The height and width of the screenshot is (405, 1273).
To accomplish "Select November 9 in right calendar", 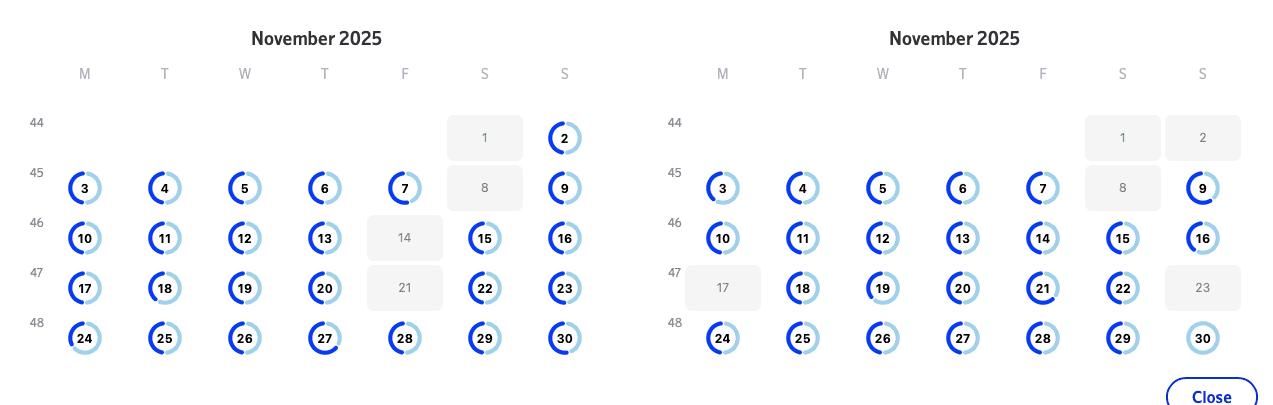I will [1203, 188].
